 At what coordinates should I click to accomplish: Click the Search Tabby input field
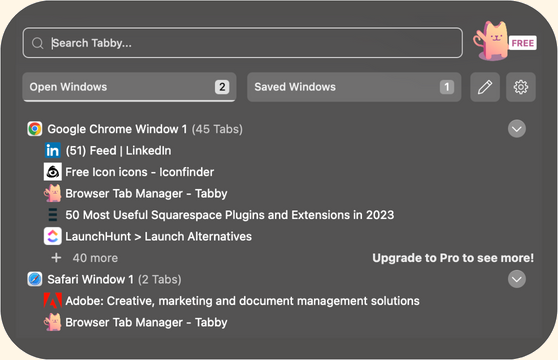click(243, 43)
